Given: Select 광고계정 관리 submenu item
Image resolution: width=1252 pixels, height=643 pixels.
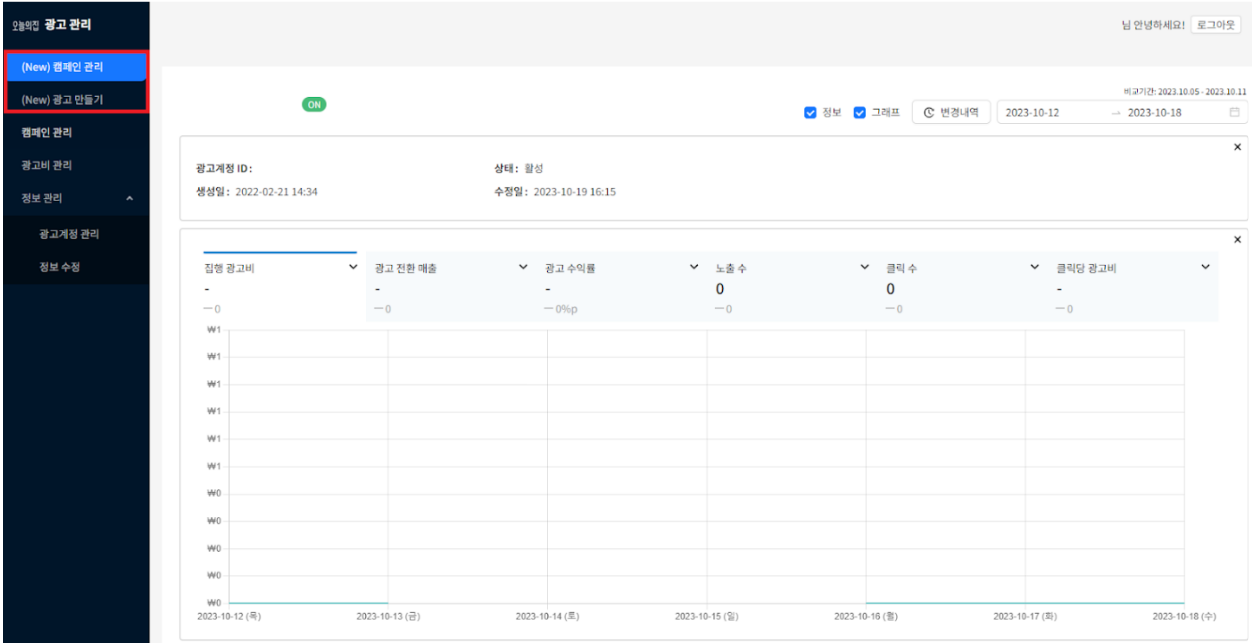Looking at the screenshot, I should coord(69,234).
